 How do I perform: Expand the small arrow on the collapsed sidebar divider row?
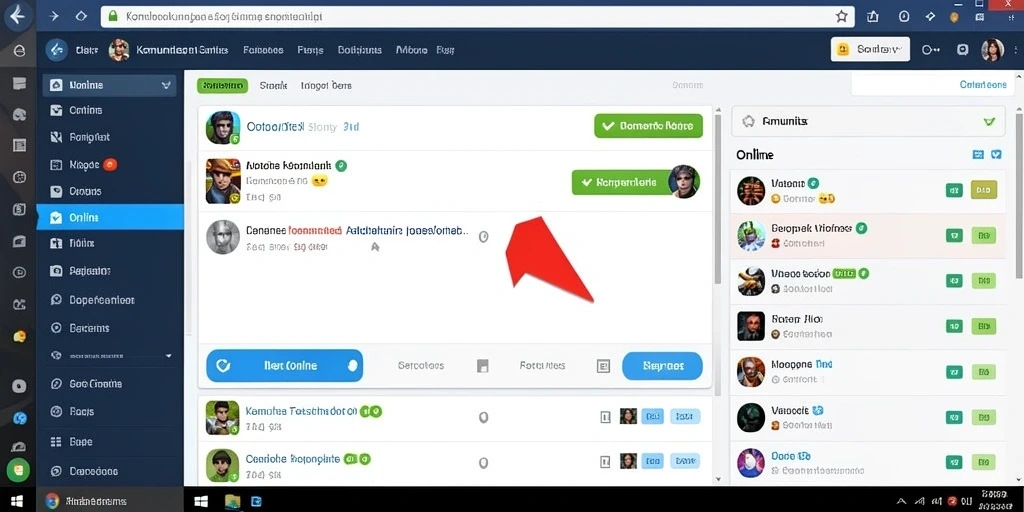click(168, 356)
